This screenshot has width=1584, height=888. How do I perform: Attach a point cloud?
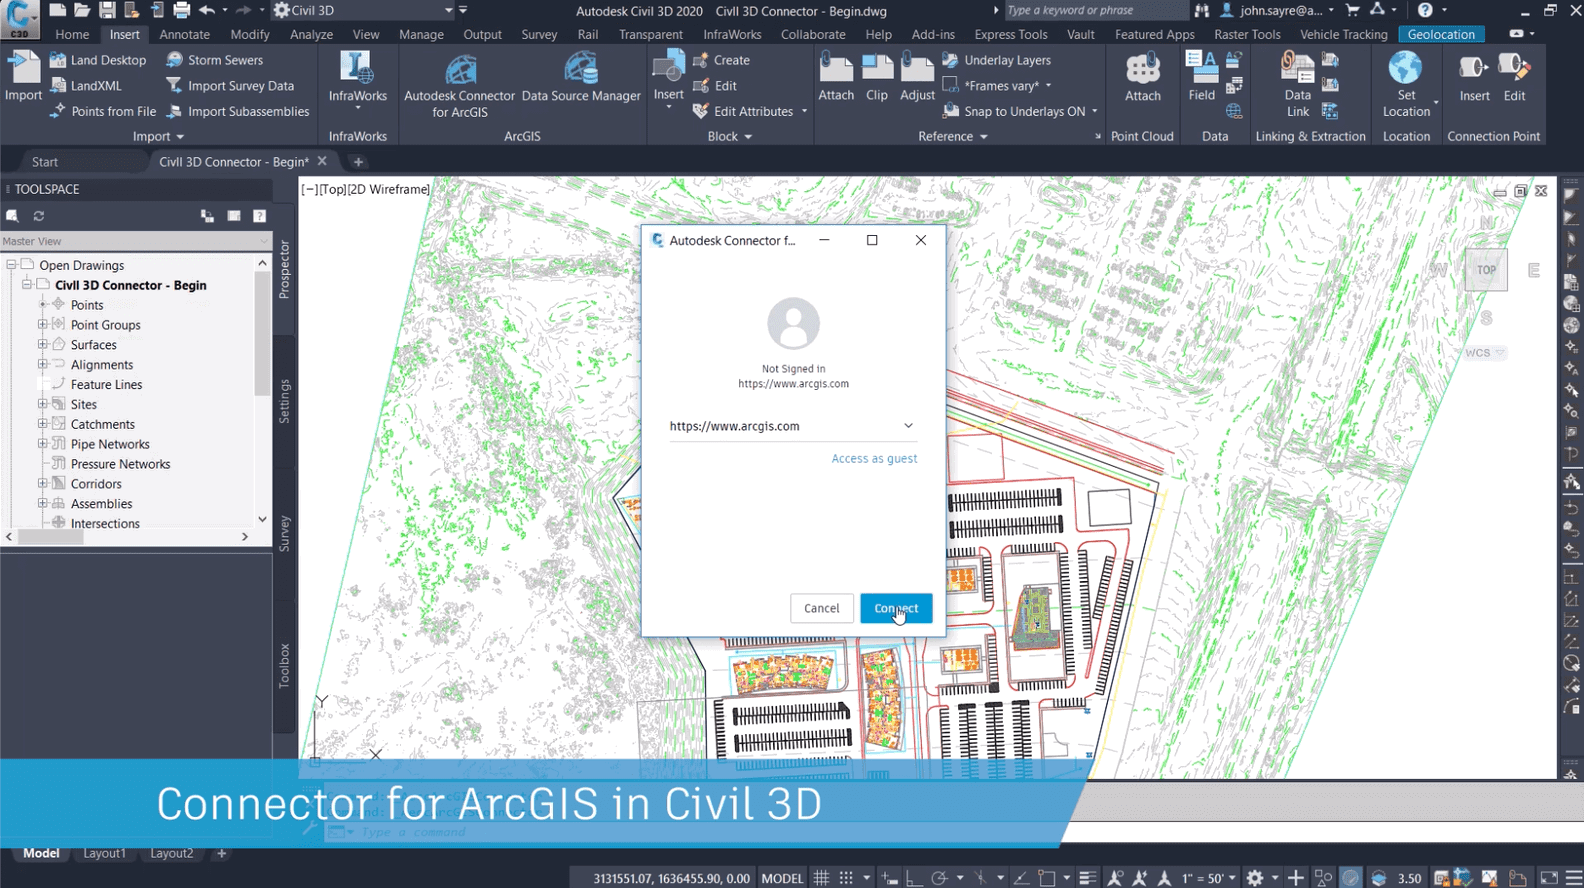pyautogui.click(x=1142, y=70)
